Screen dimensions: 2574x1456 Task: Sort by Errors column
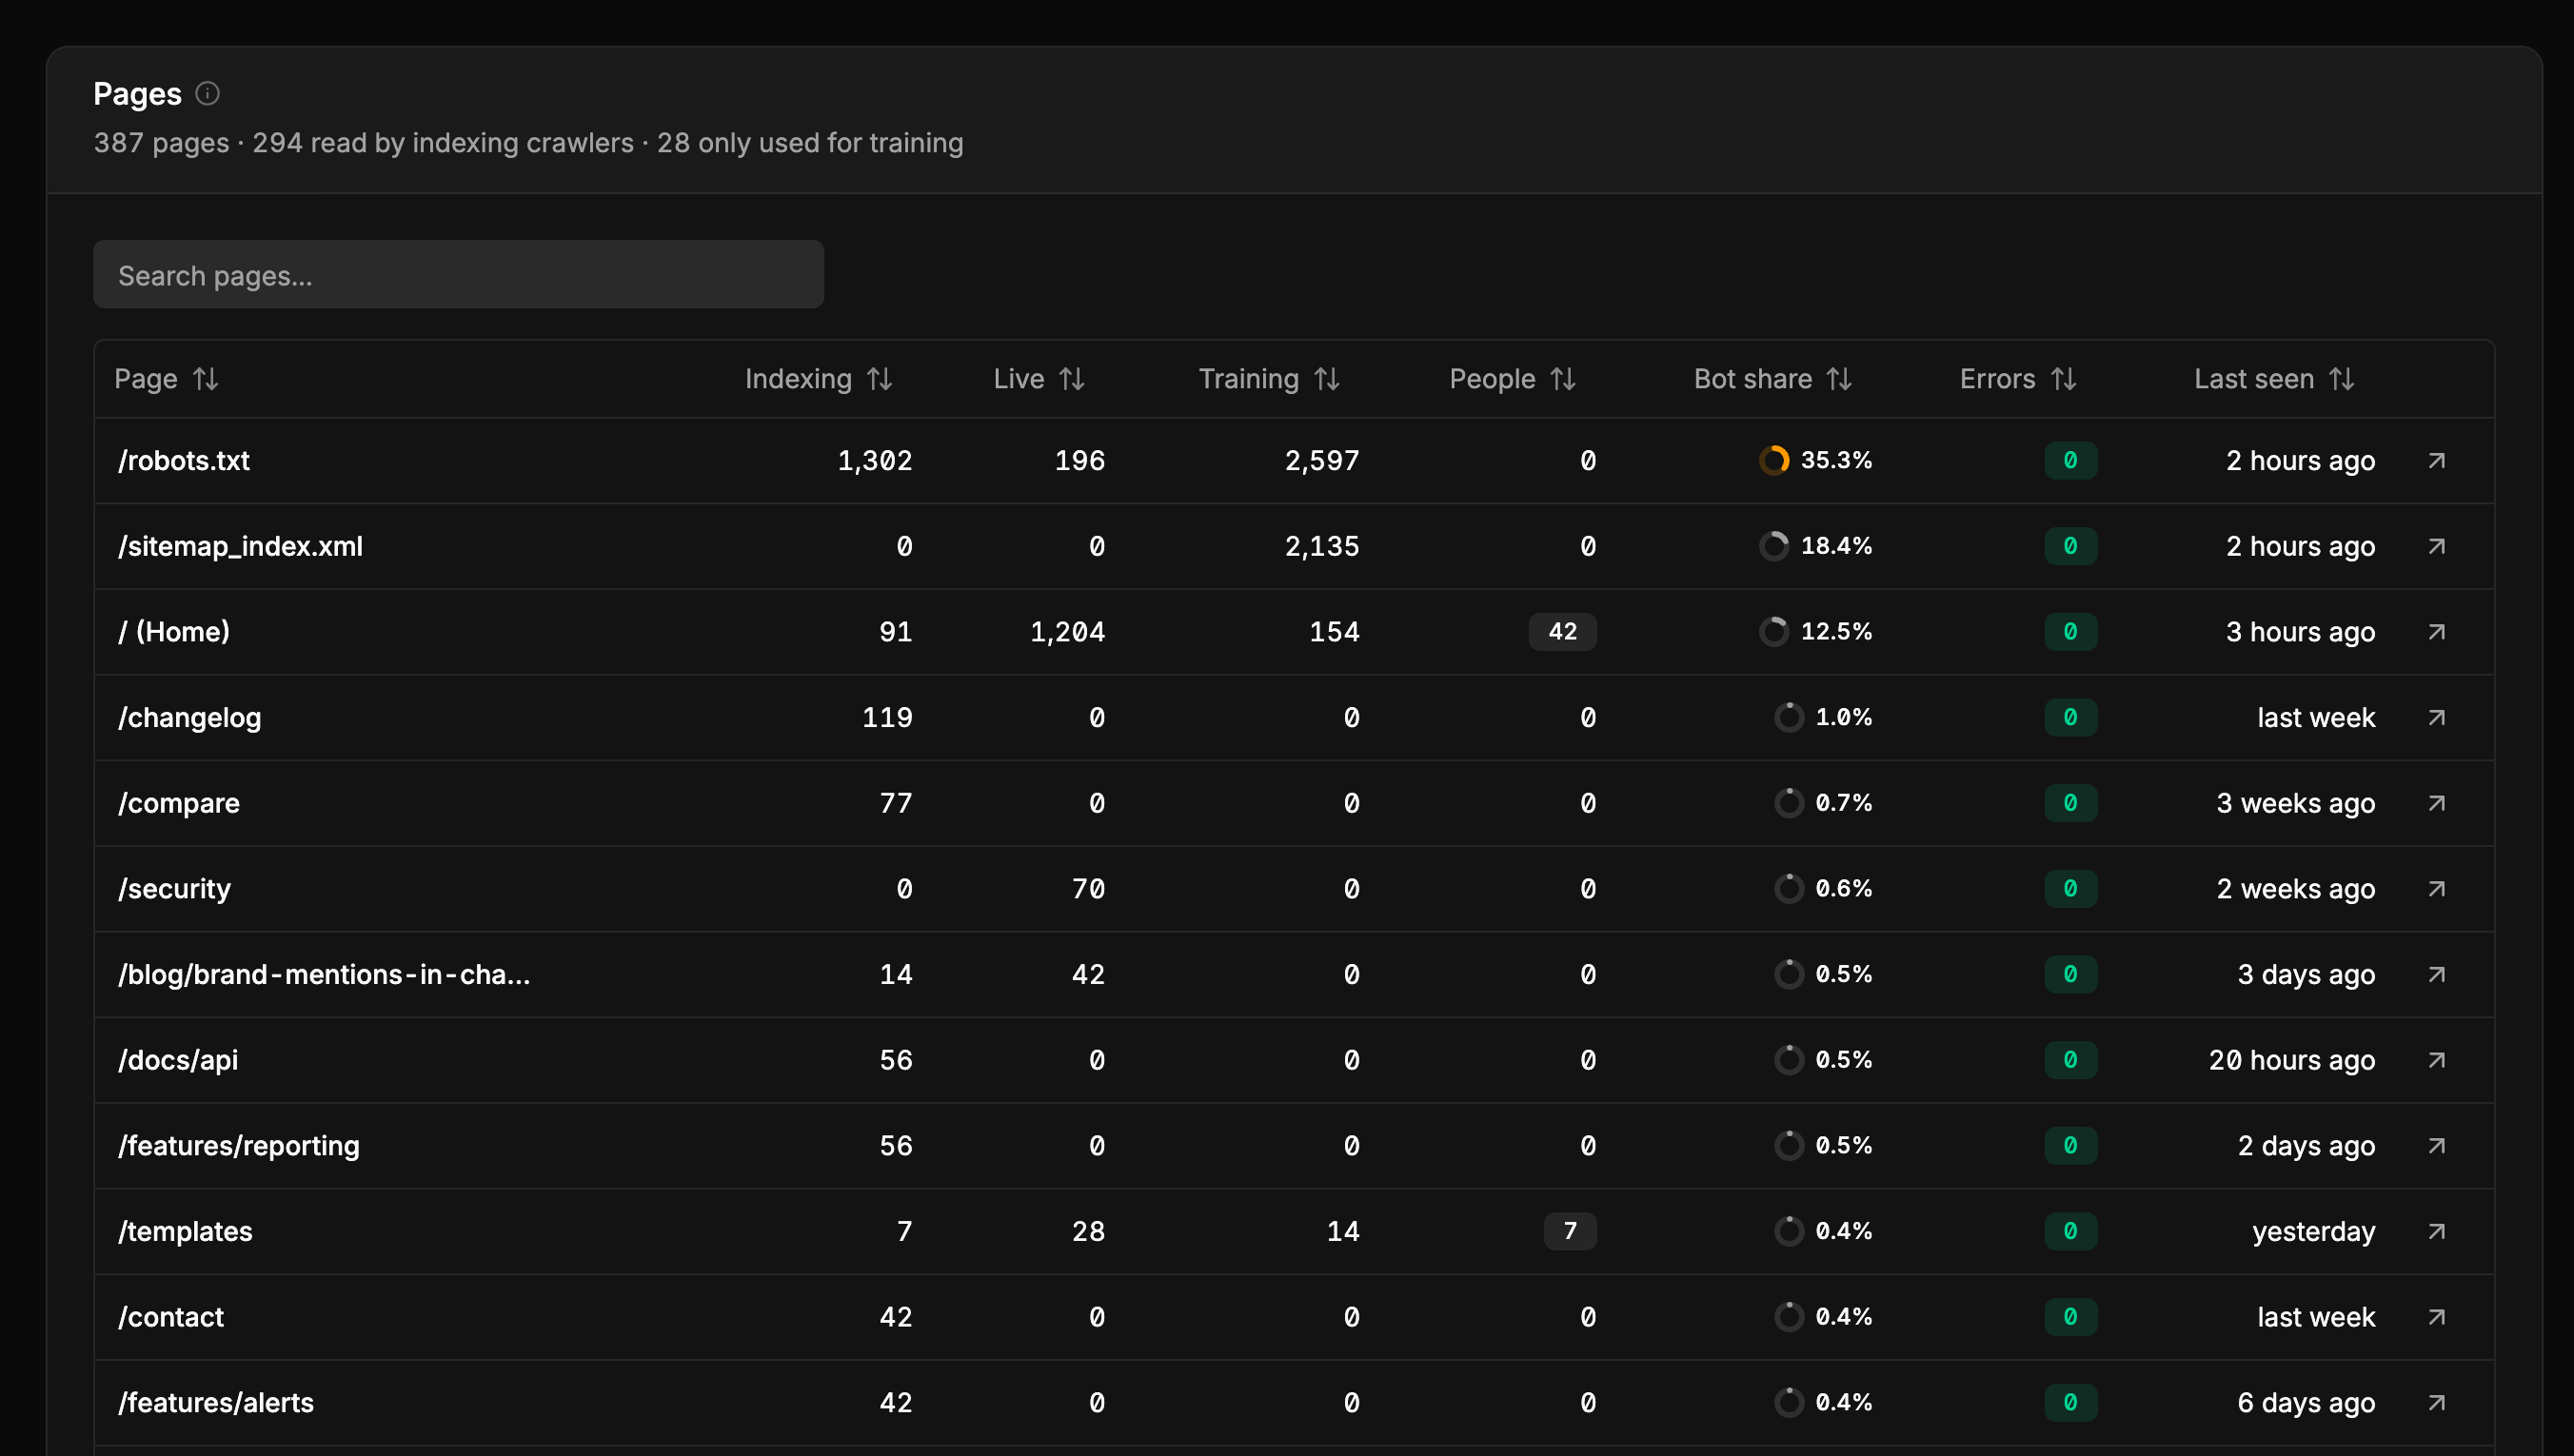click(2018, 379)
